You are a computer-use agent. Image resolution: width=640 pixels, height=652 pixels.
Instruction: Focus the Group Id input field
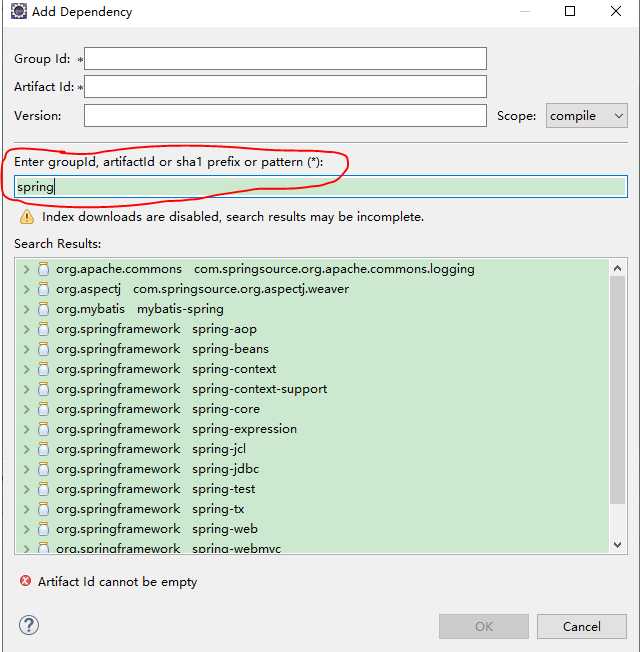285,58
